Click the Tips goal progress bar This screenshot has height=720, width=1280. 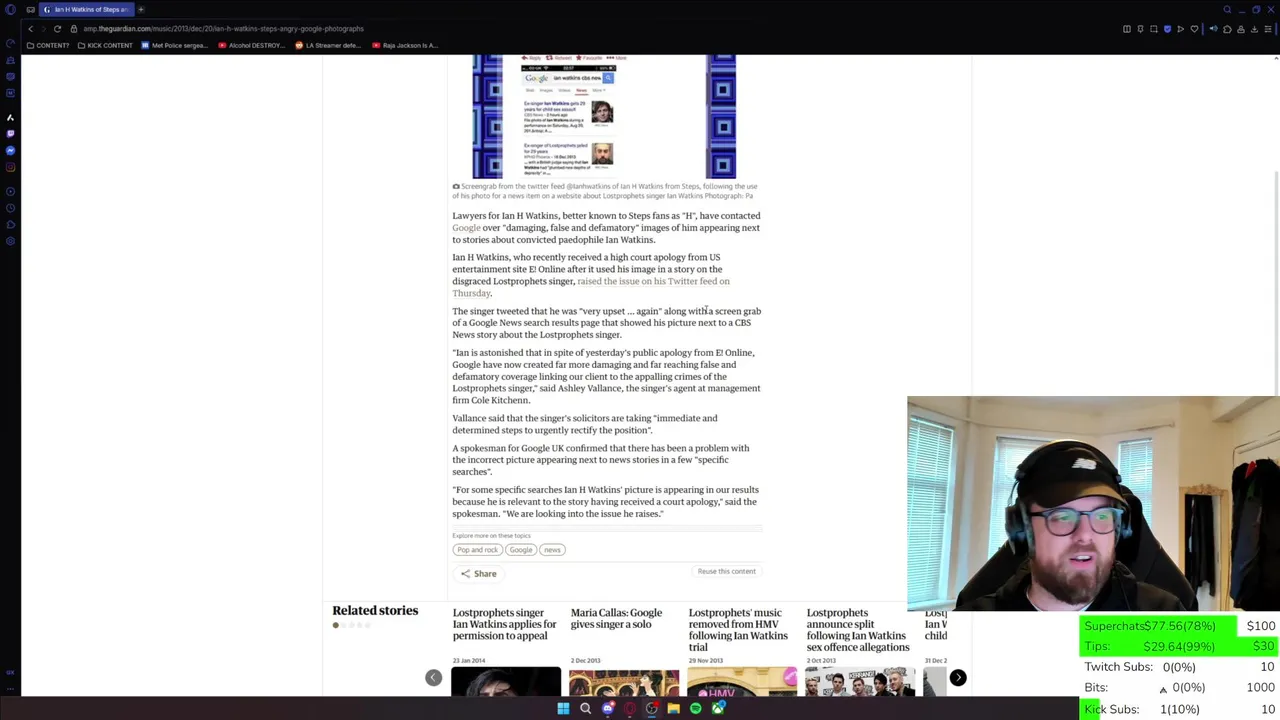(x=1179, y=646)
